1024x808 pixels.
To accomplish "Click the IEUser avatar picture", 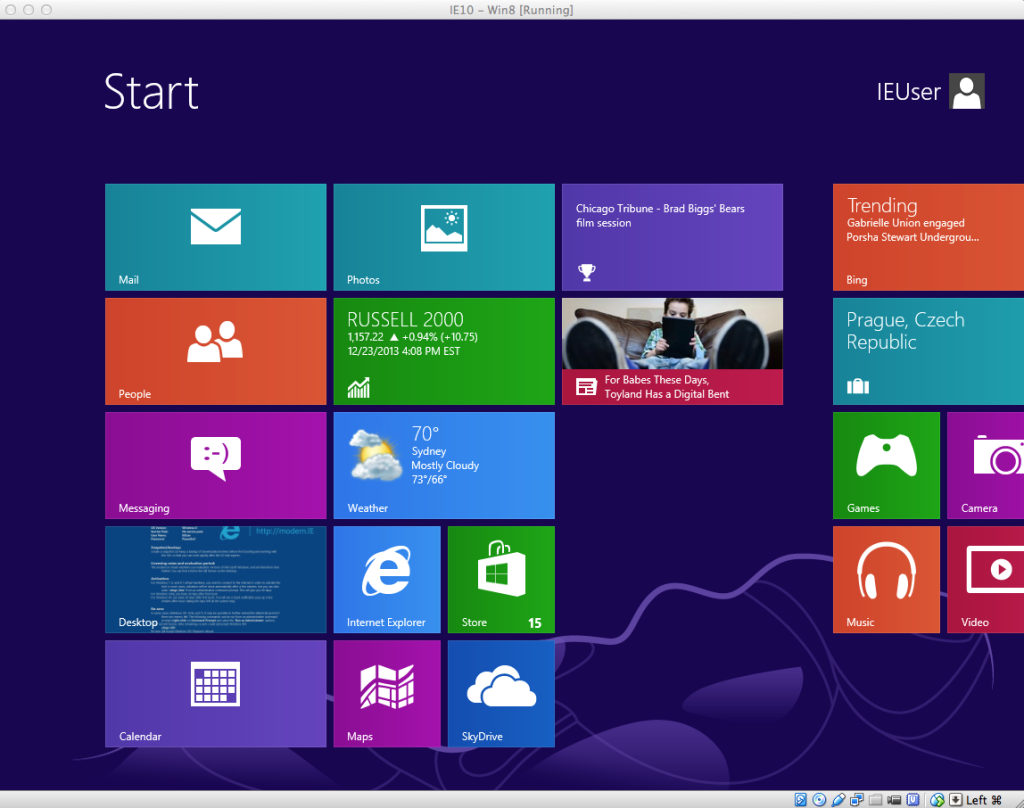I will 967,91.
